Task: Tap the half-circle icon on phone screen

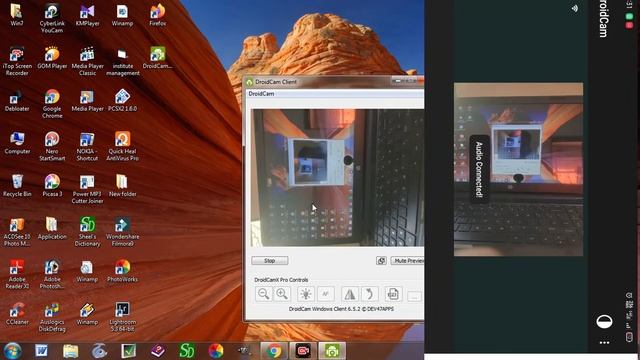Action: [x=604, y=322]
